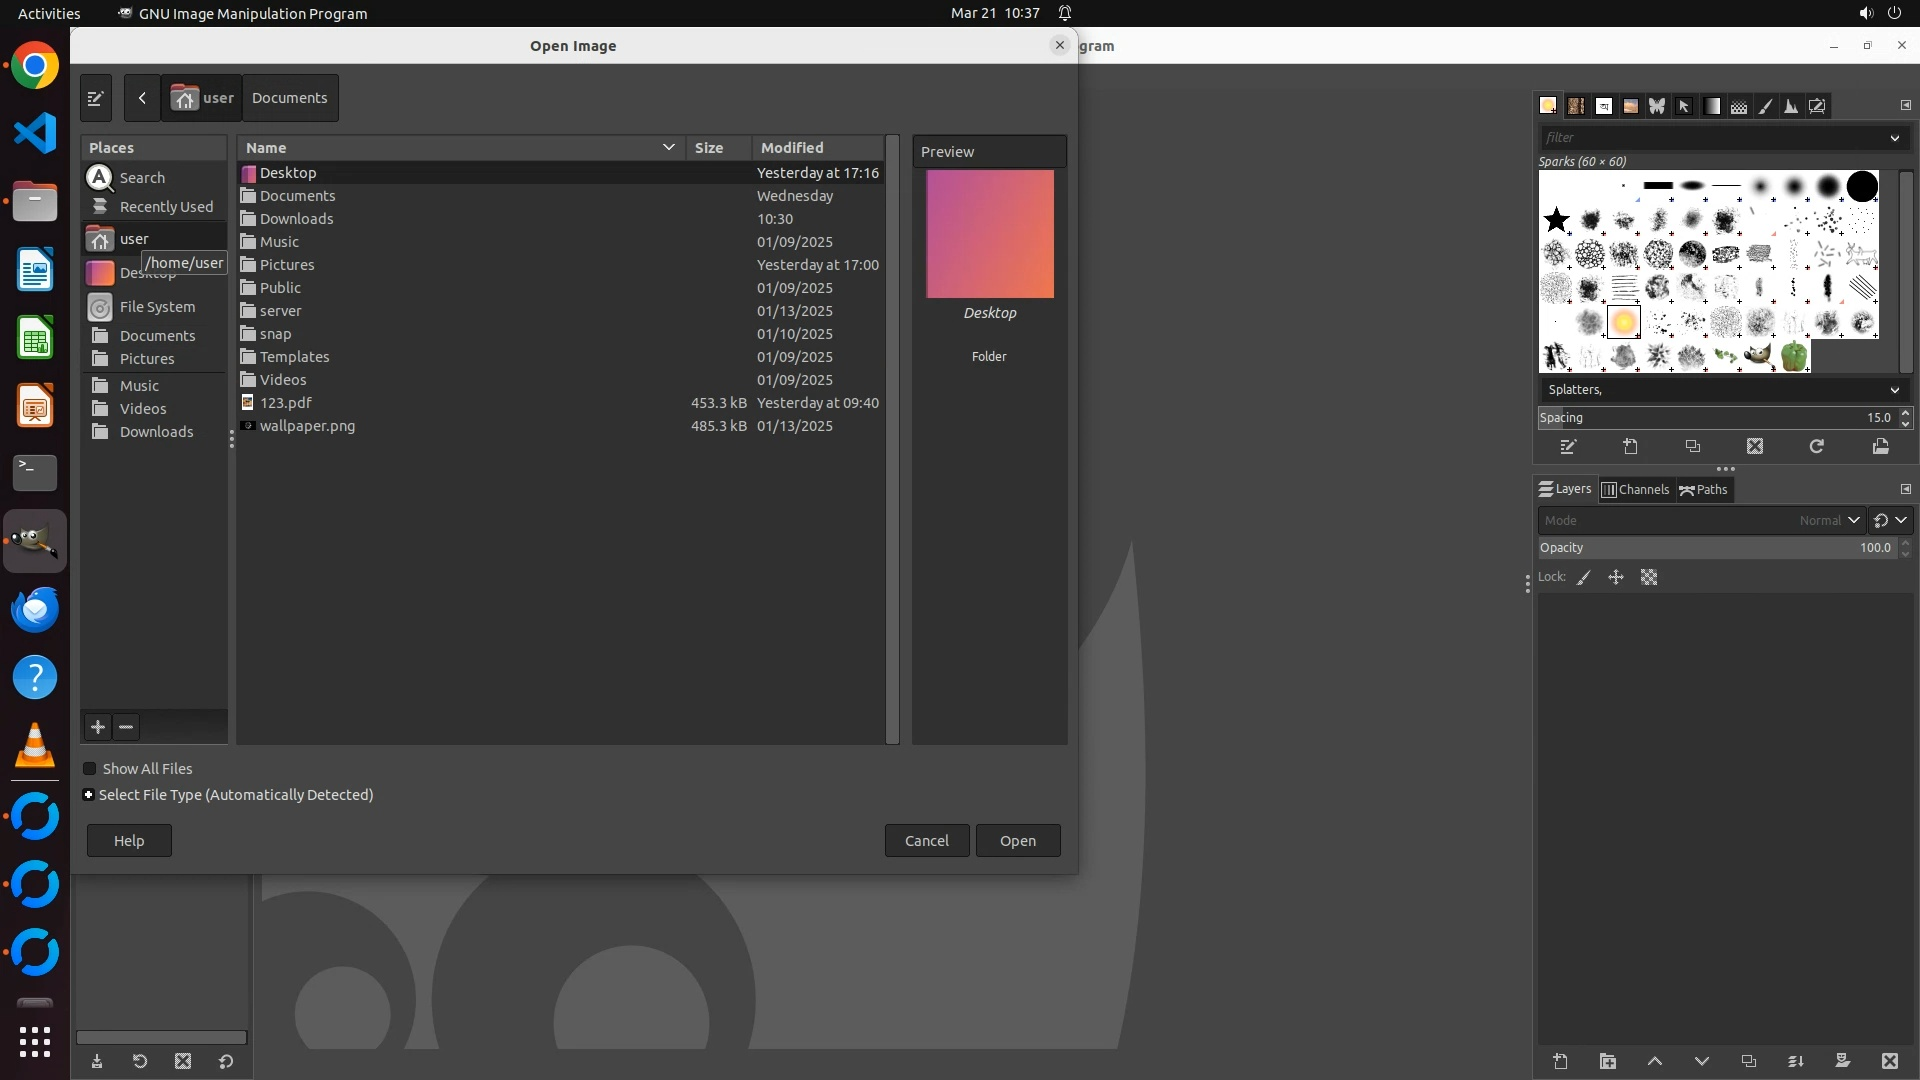1920x1080 pixels.
Task: Click the Open button
Action: click(1018, 841)
